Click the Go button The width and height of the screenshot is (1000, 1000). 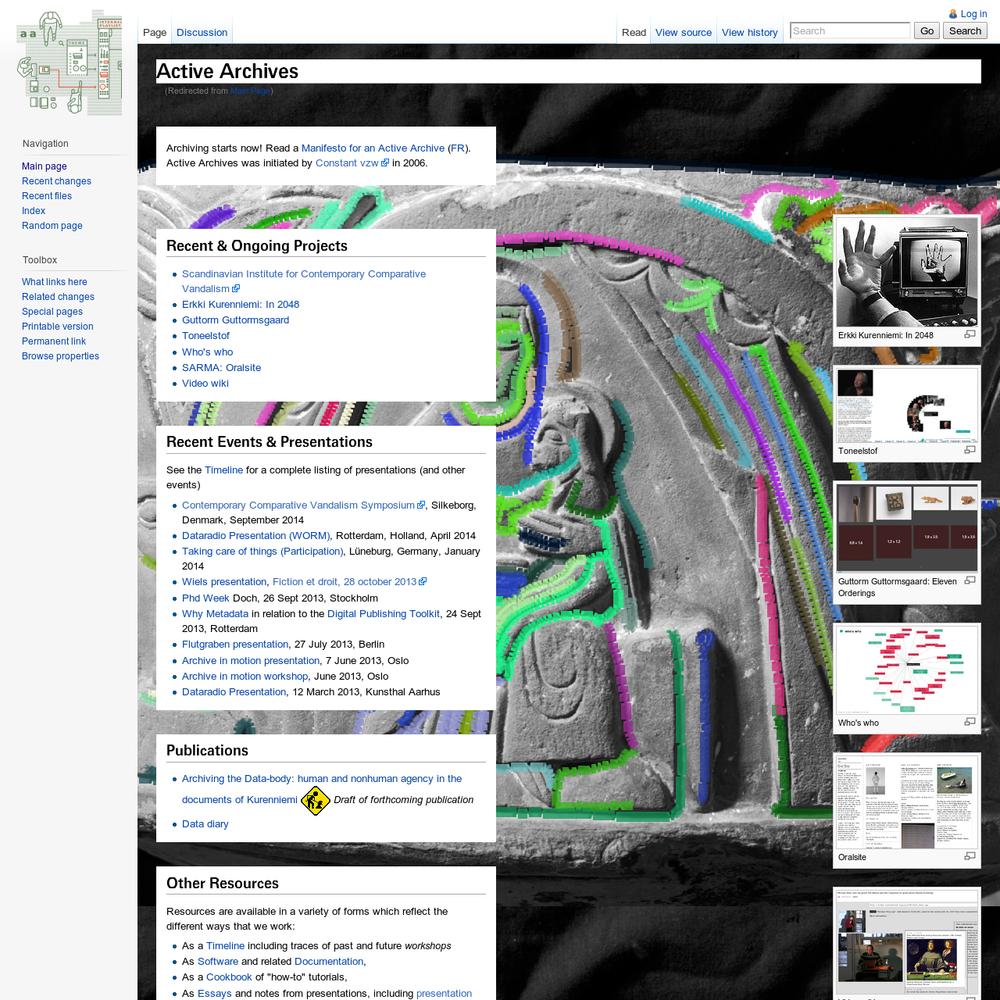[x=927, y=31]
